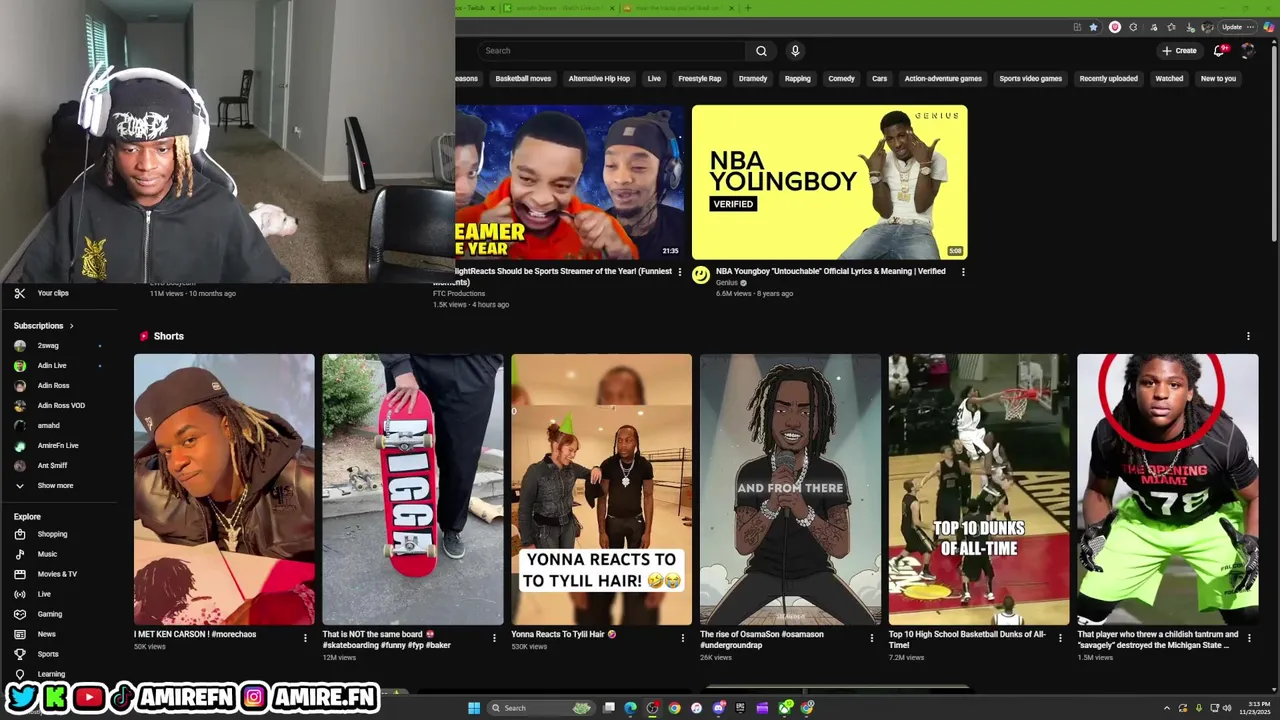Open Google Chrome from taskbar
Viewport: 1280px width, 720px height.
(675, 708)
